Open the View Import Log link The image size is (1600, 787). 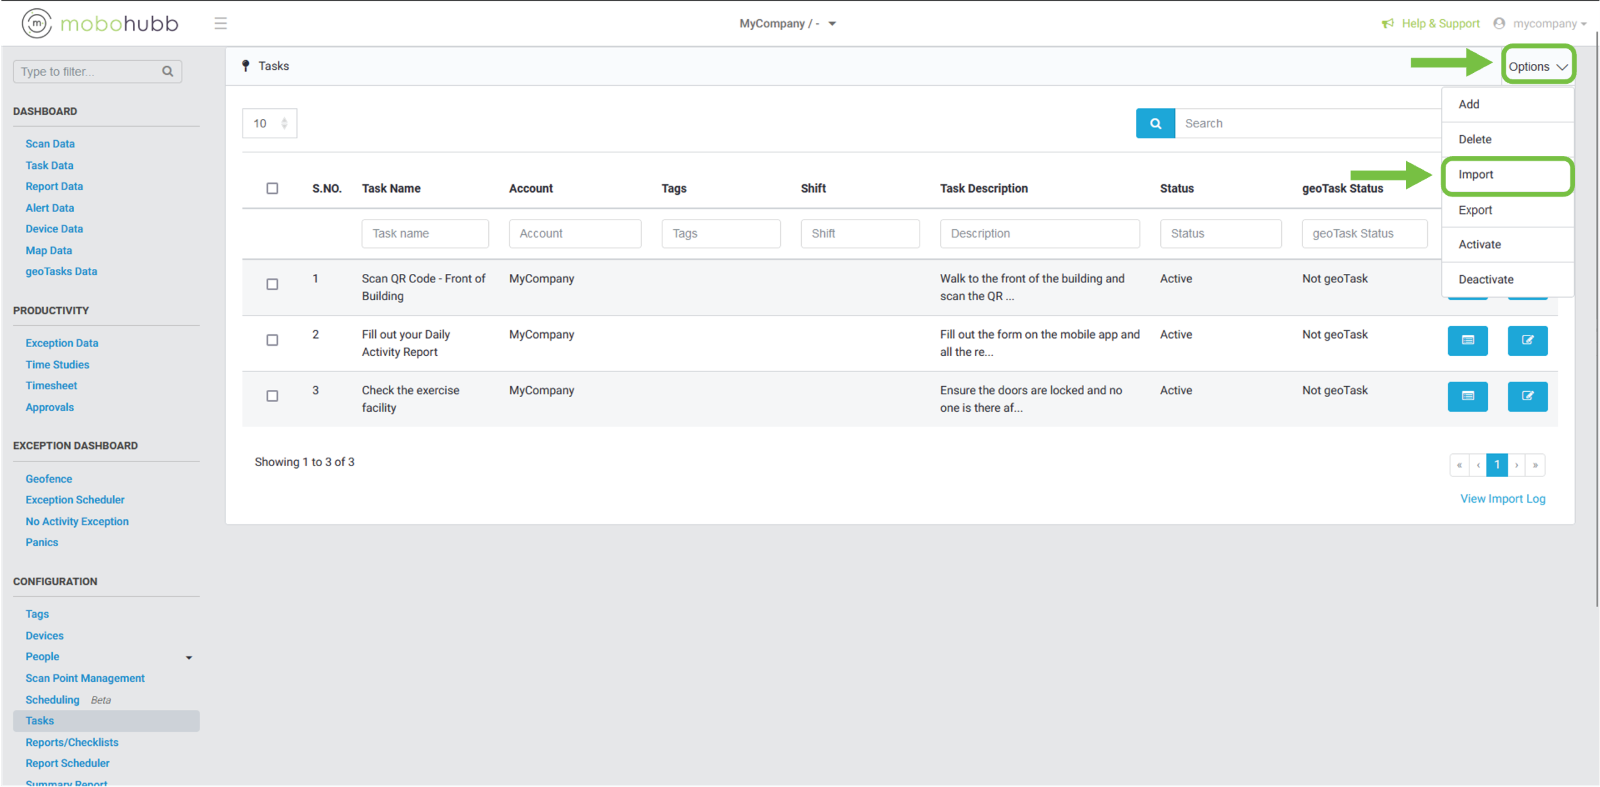point(1502,499)
